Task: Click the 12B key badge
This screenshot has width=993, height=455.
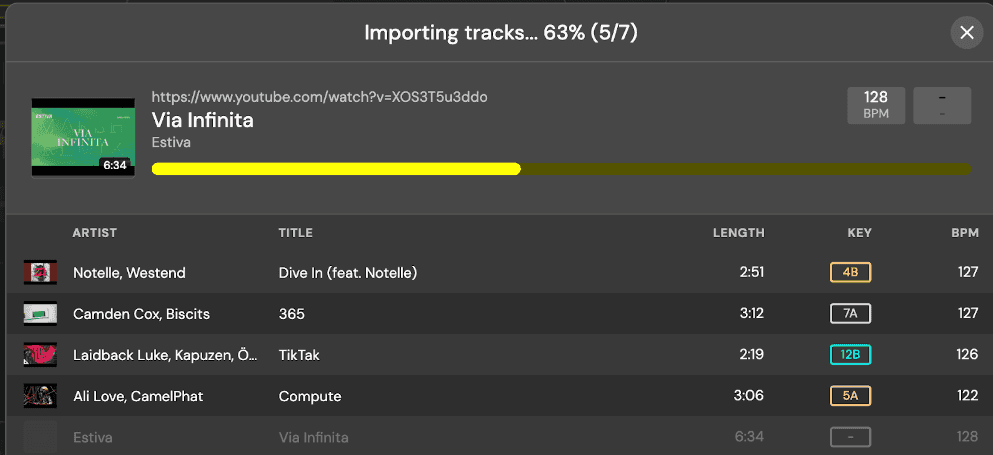Action: [850, 355]
